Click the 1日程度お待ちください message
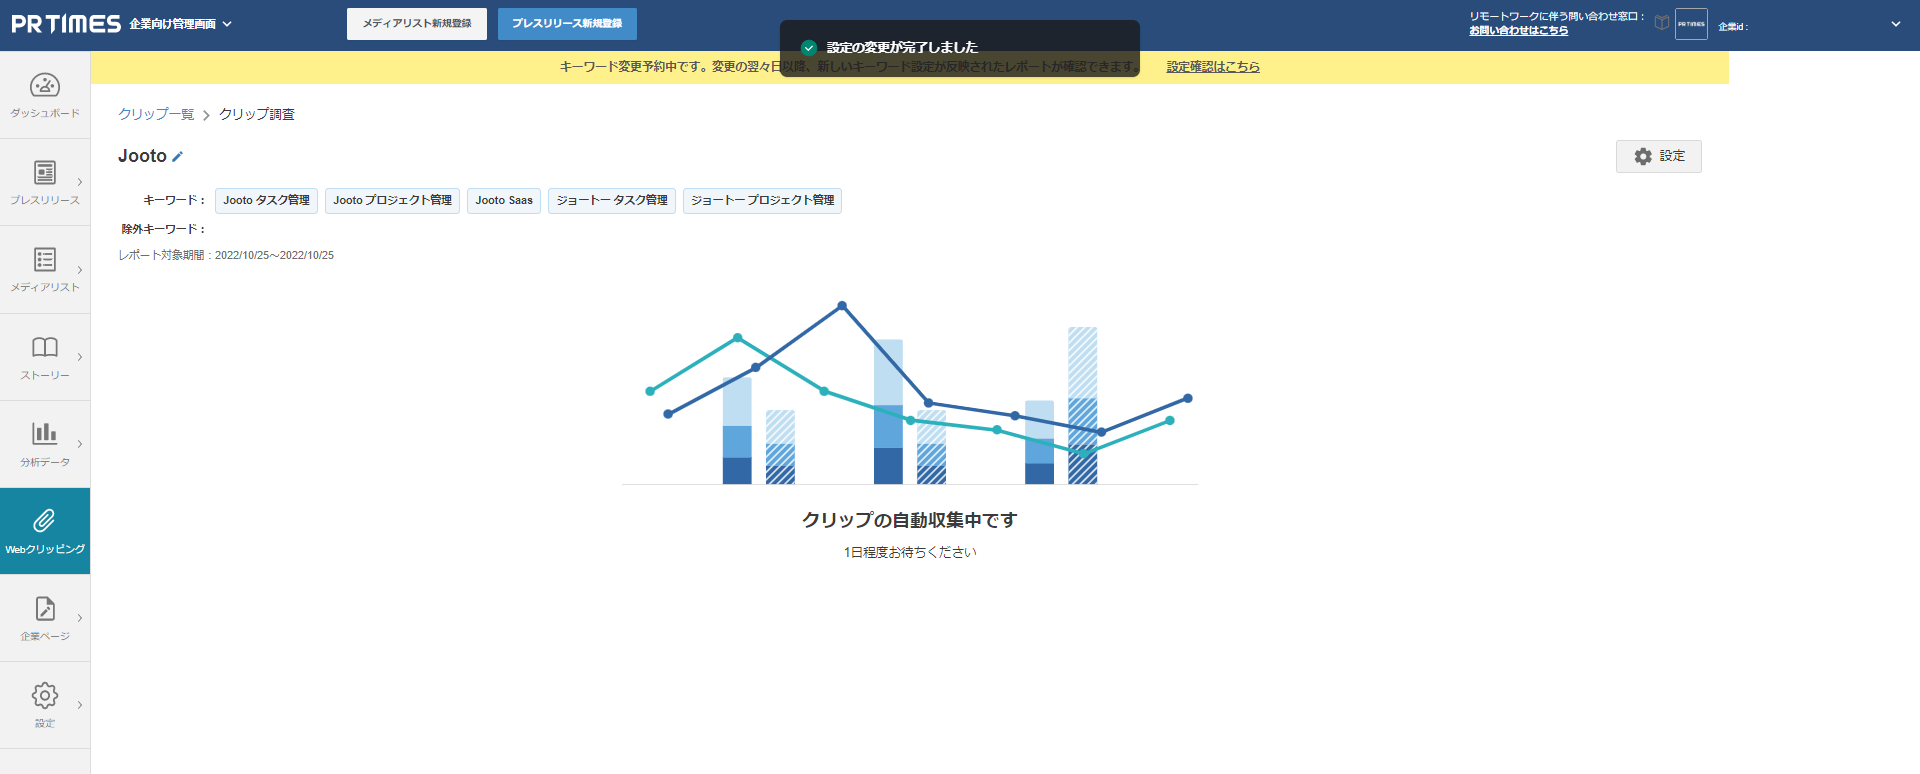 pyautogui.click(x=910, y=552)
